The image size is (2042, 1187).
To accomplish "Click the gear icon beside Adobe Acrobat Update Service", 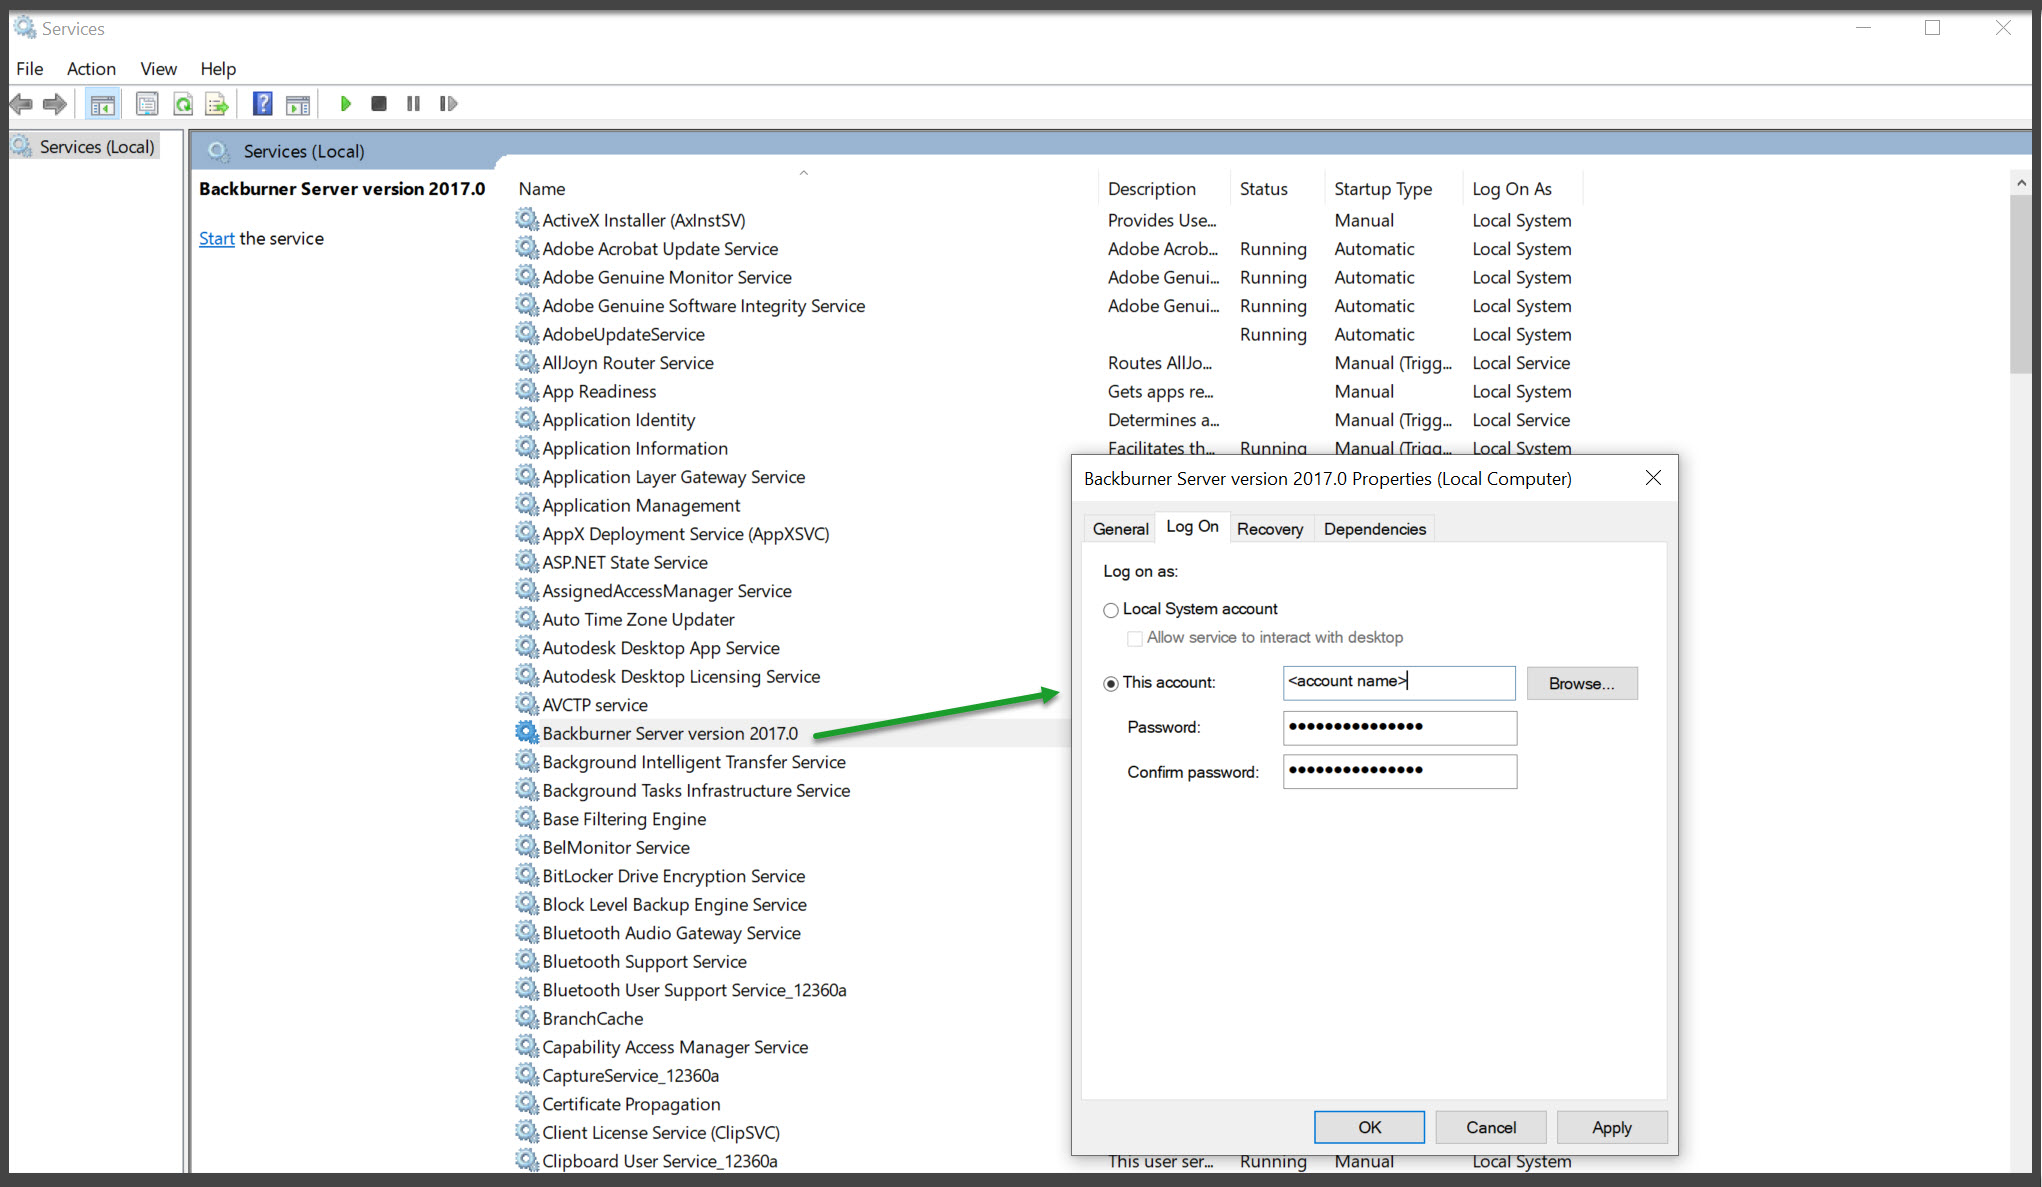I will pyautogui.click(x=527, y=248).
